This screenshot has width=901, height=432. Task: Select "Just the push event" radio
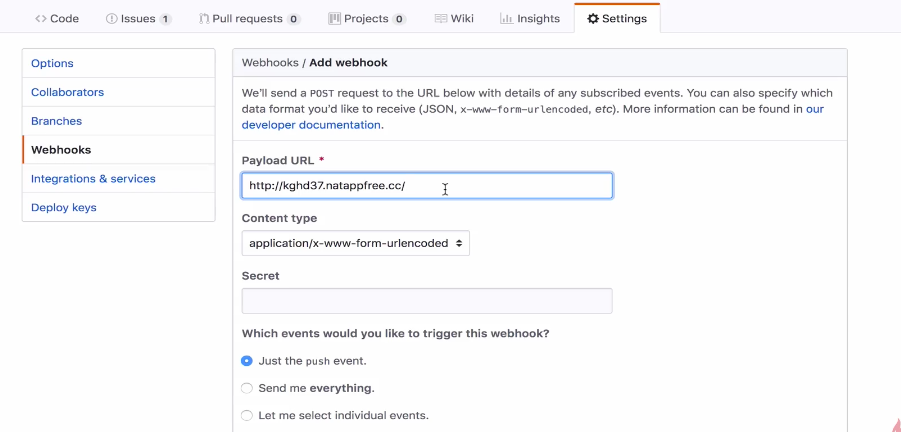pyautogui.click(x=247, y=361)
